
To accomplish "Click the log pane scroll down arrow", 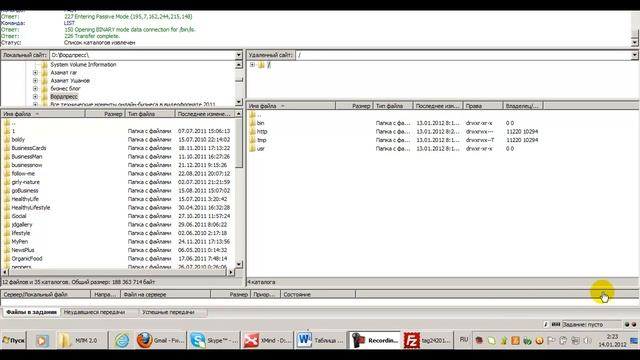I will tap(634, 42).
